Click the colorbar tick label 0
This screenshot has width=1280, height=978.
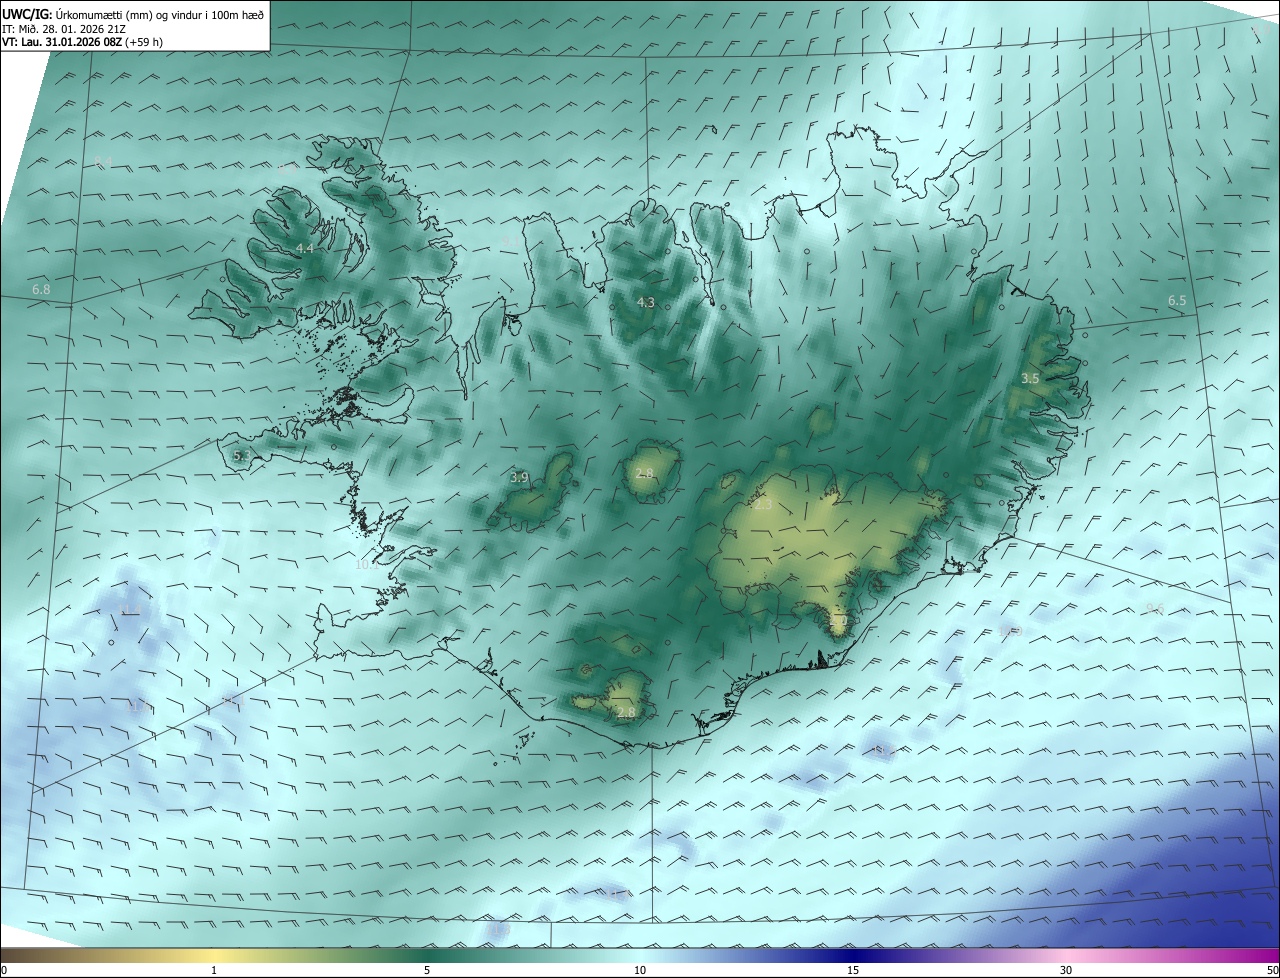pos(4,971)
